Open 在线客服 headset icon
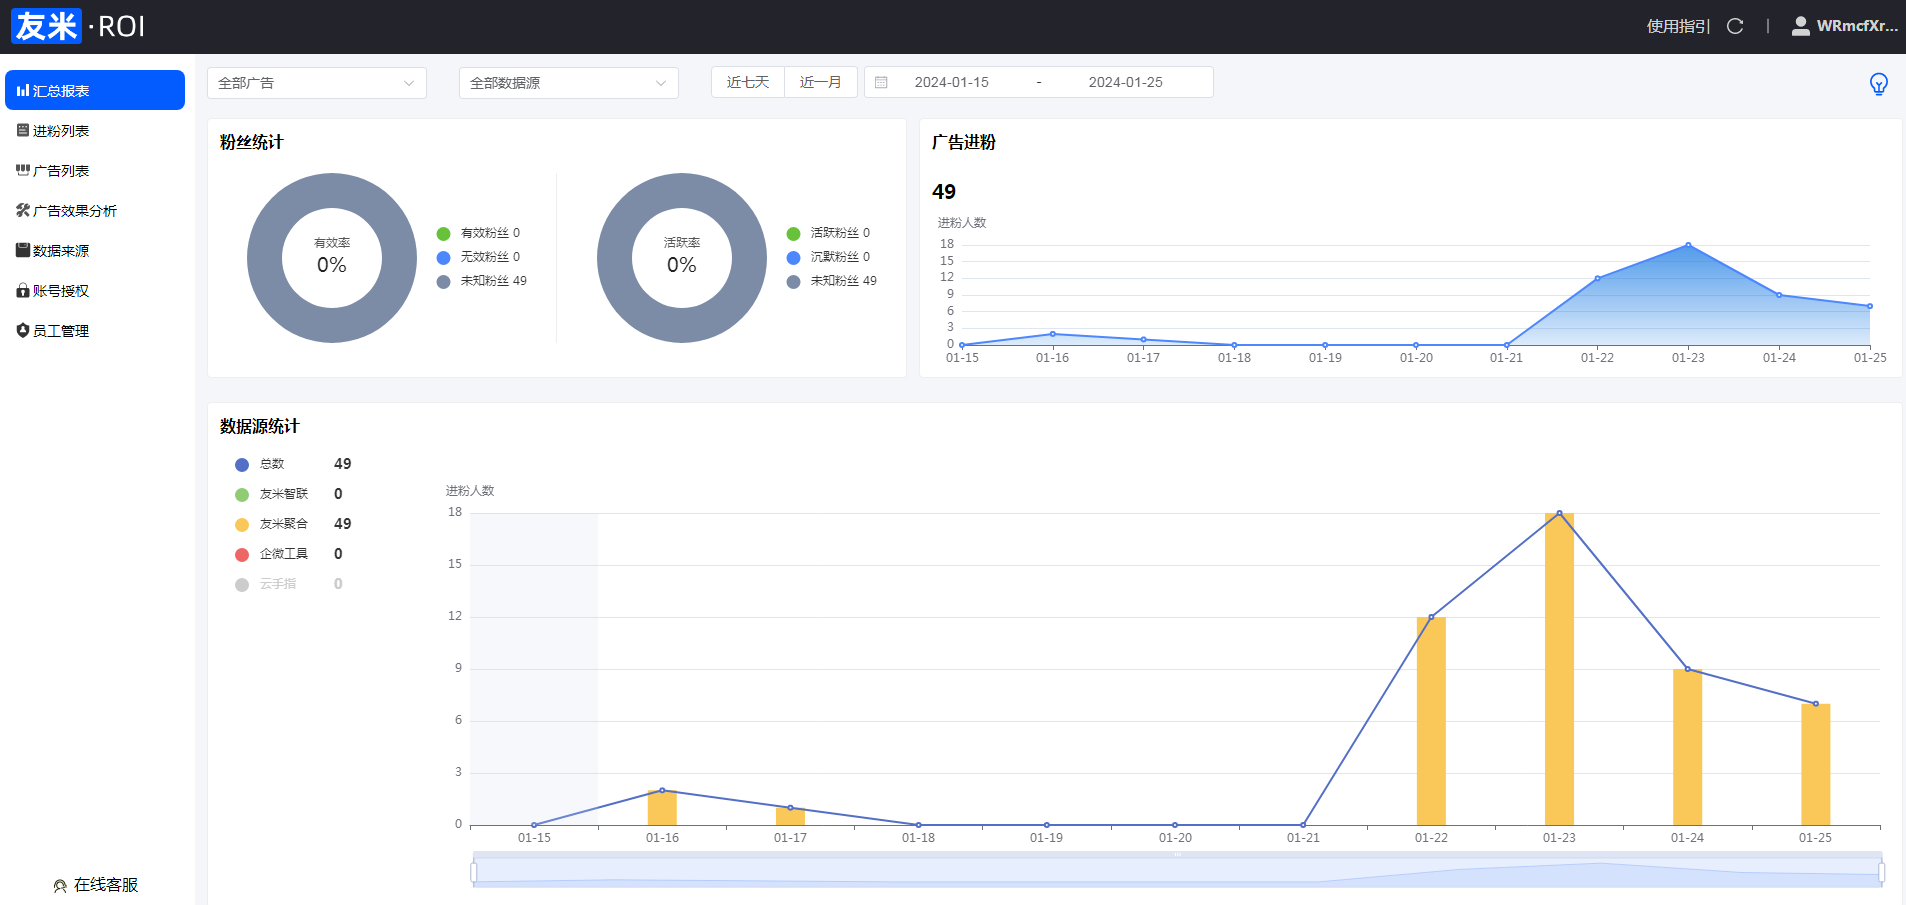Viewport: 1906px width, 905px height. [60, 886]
